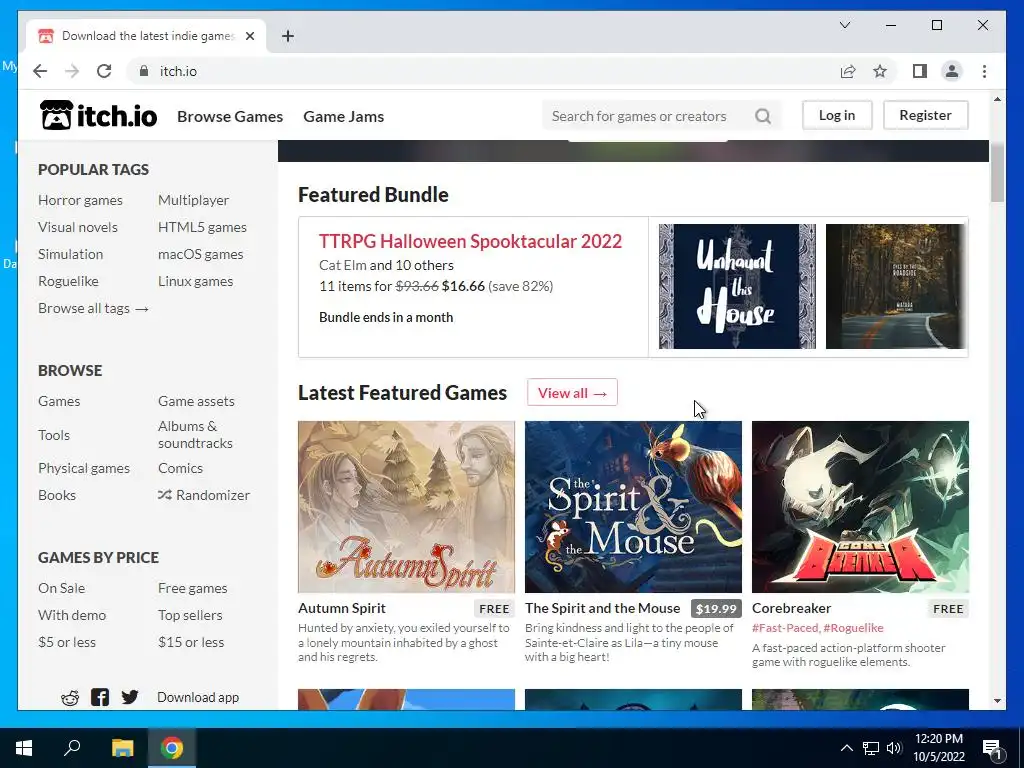This screenshot has height=768, width=1024.
Task: Open Horror games tag
Action: [x=80, y=200]
